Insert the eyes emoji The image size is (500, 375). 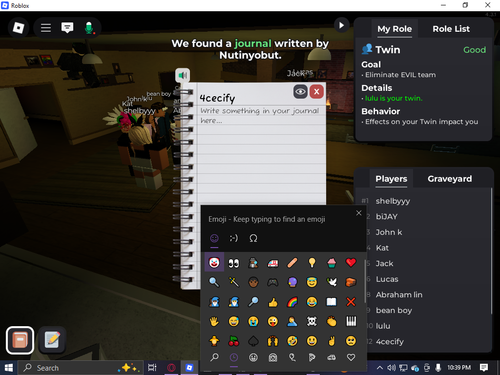pyautogui.click(x=234, y=263)
